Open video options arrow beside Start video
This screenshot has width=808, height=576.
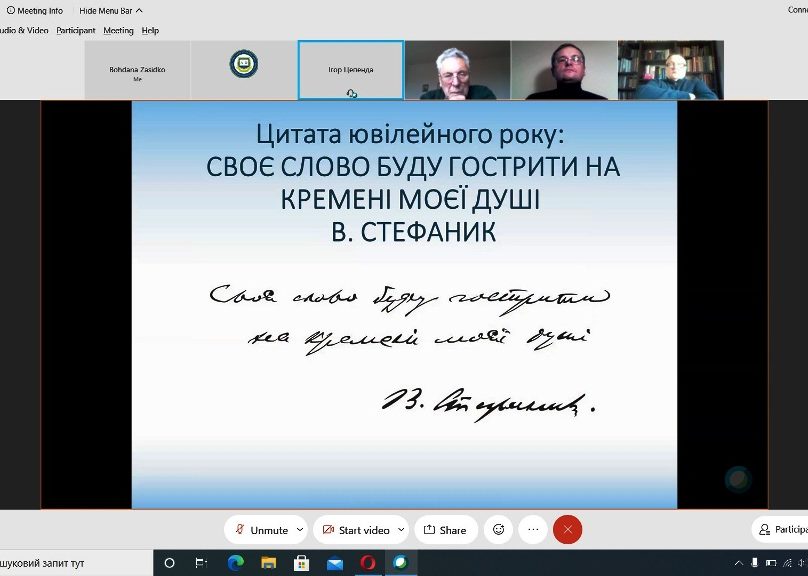click(x=401, y=530)
